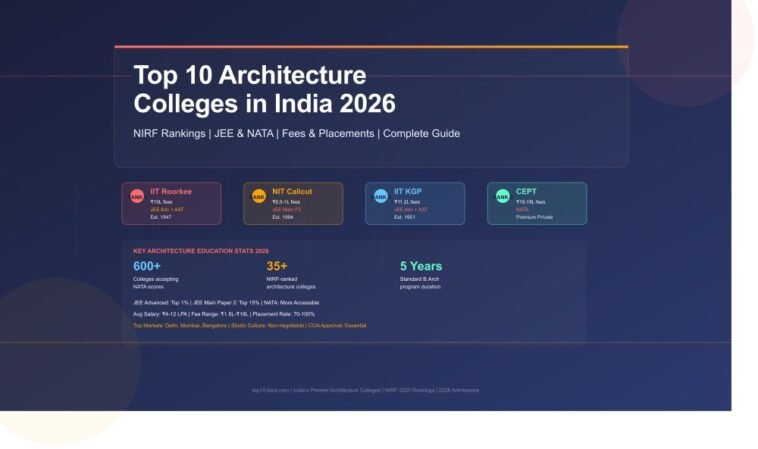Click the "Top Markets: Delhi, Mumbai, Bangalore" line
The width and height of the screenshot is (758, 449).
tap(249, 326)
